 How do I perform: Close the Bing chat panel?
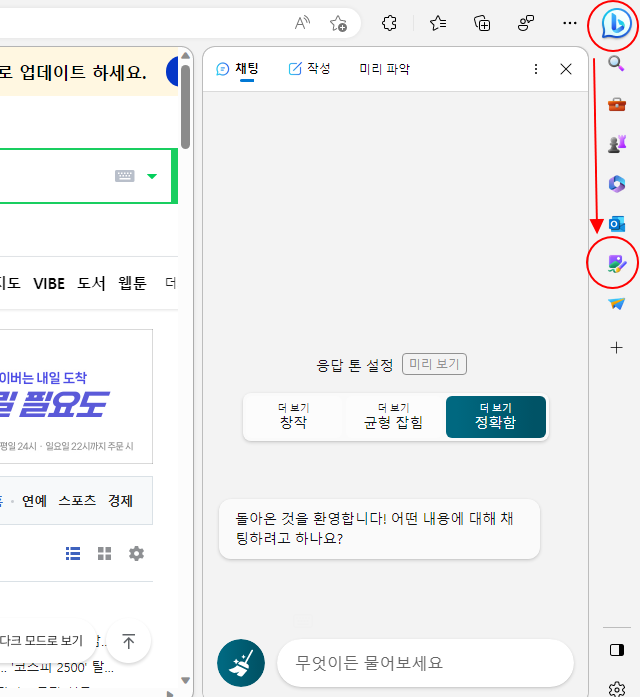coord(566,69)
